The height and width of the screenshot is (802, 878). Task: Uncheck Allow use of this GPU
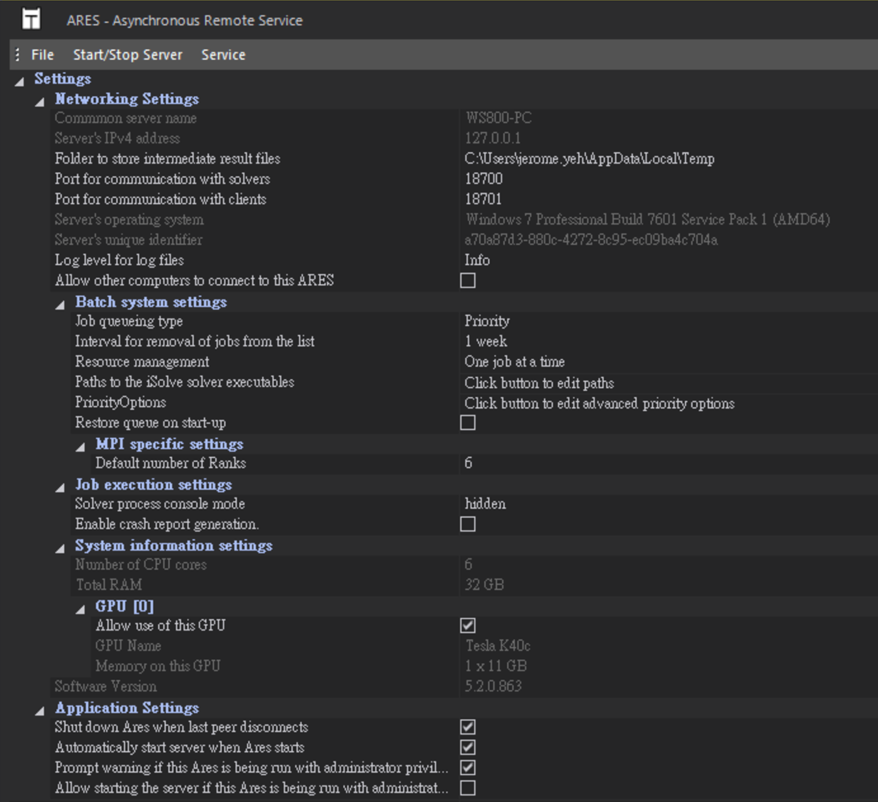coord(468,626)
